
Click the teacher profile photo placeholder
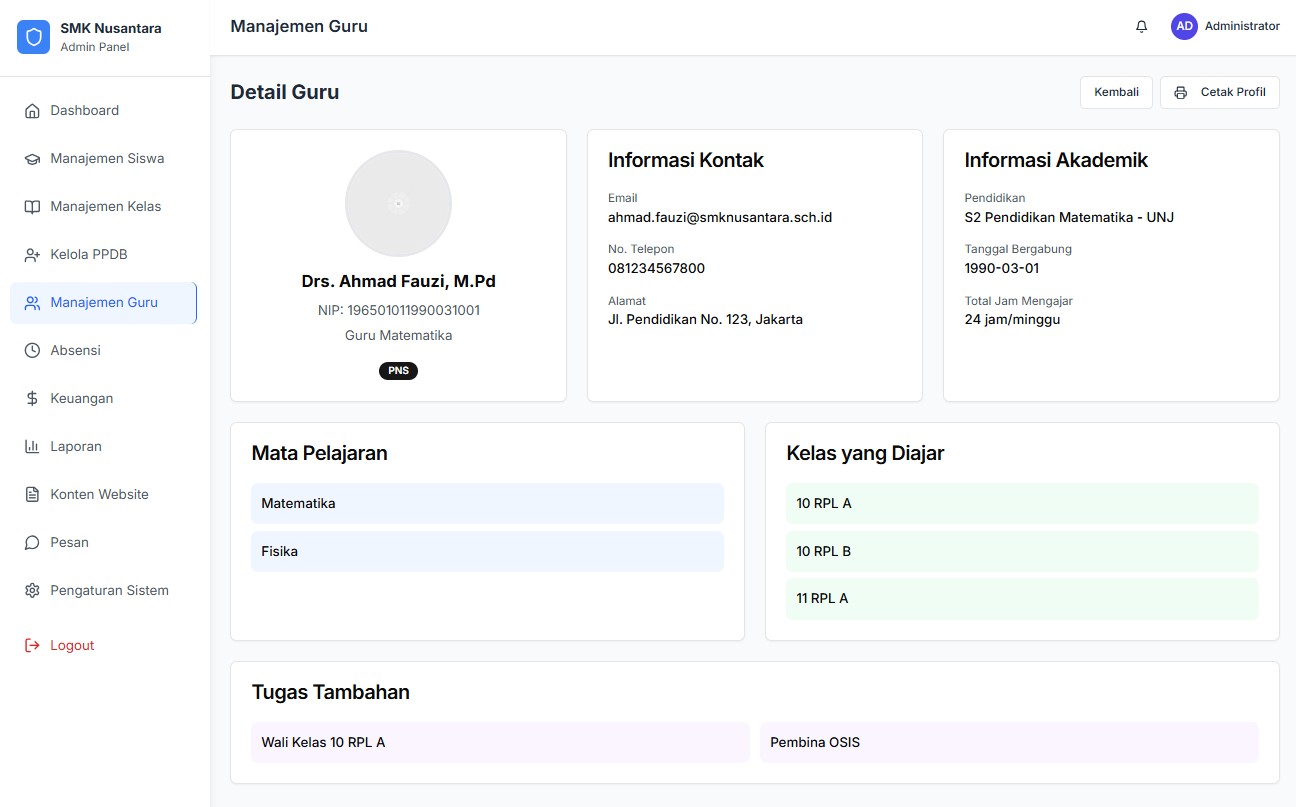[x=398, y=204]
